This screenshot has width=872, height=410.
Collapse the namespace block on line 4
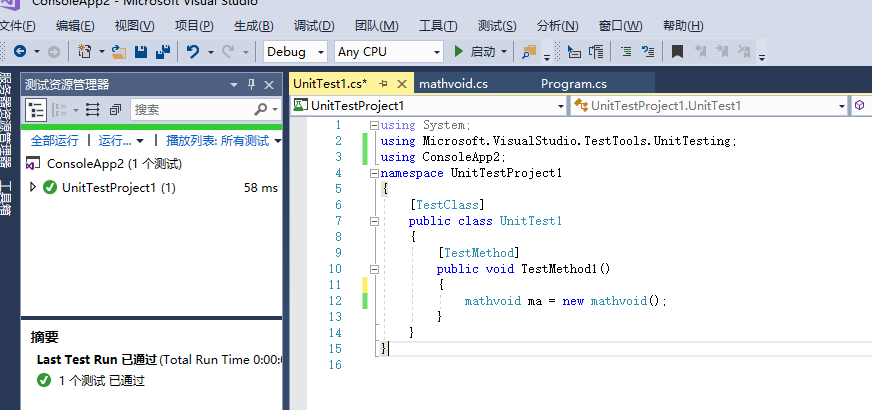point(374,173)
